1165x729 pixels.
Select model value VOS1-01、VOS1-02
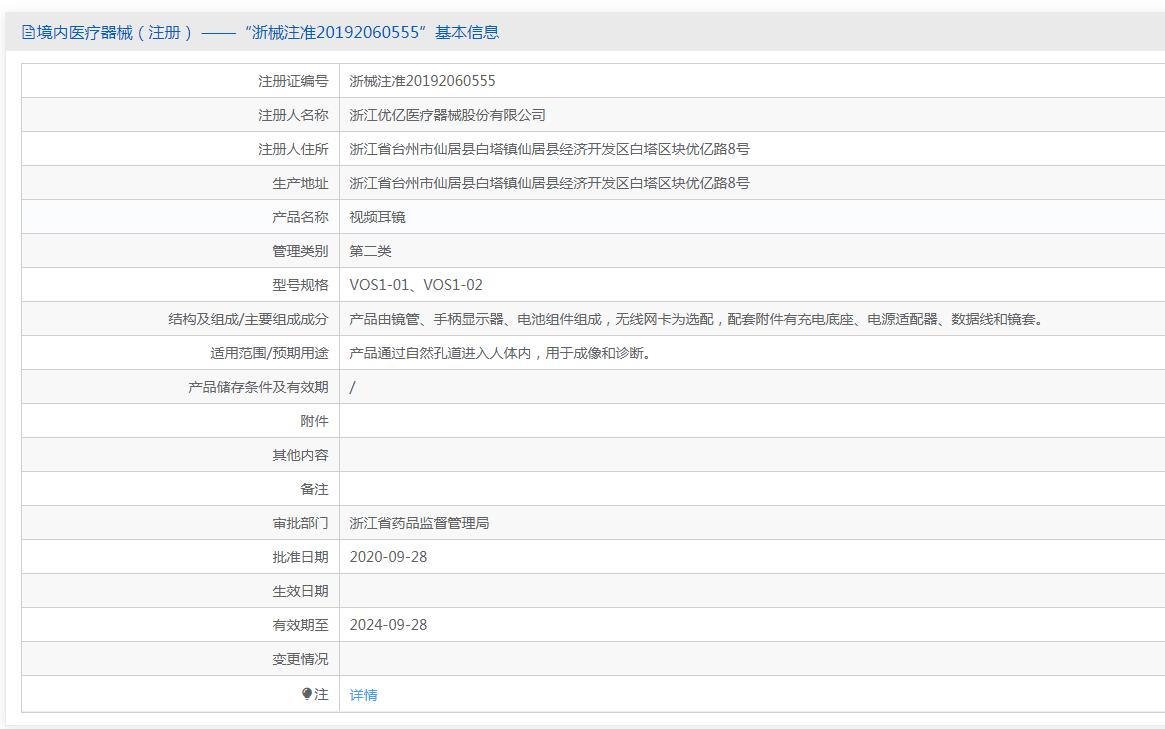416,285
